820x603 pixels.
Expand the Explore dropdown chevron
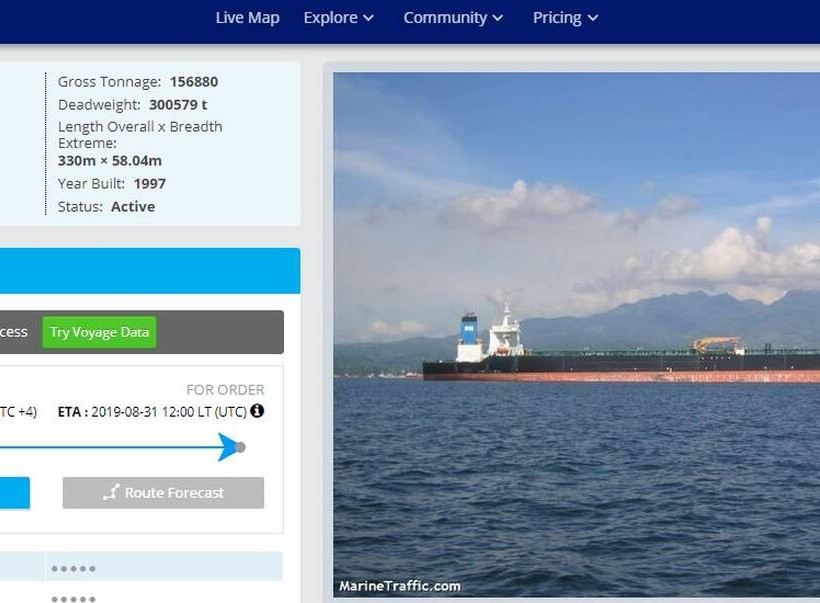(x=368, y=18)
